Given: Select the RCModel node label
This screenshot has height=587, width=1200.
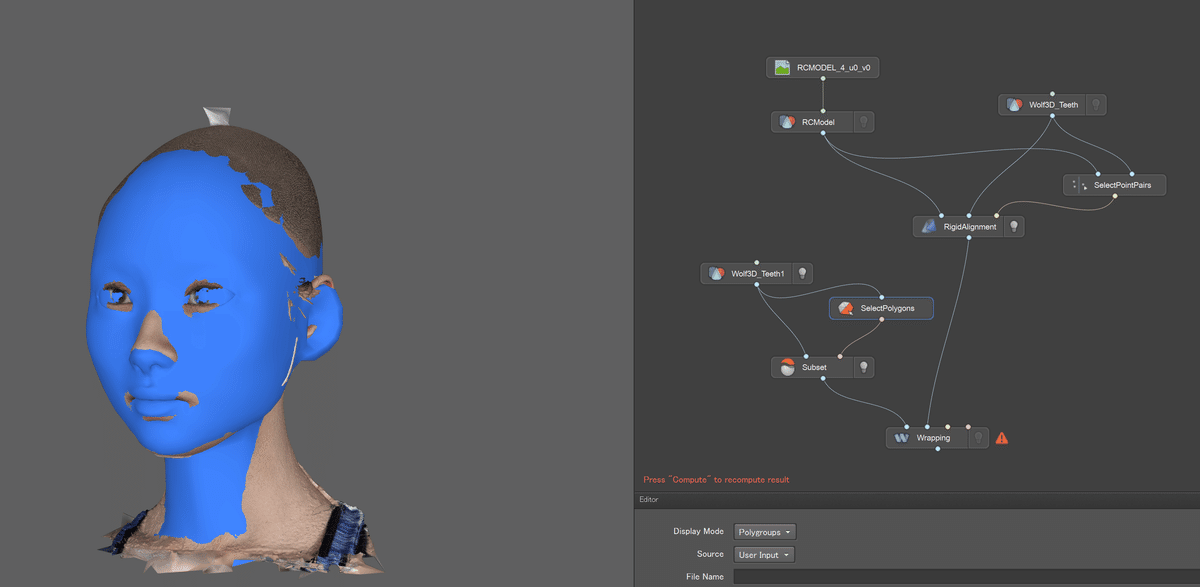Looking at the screenshot, I should coord(818,122).
